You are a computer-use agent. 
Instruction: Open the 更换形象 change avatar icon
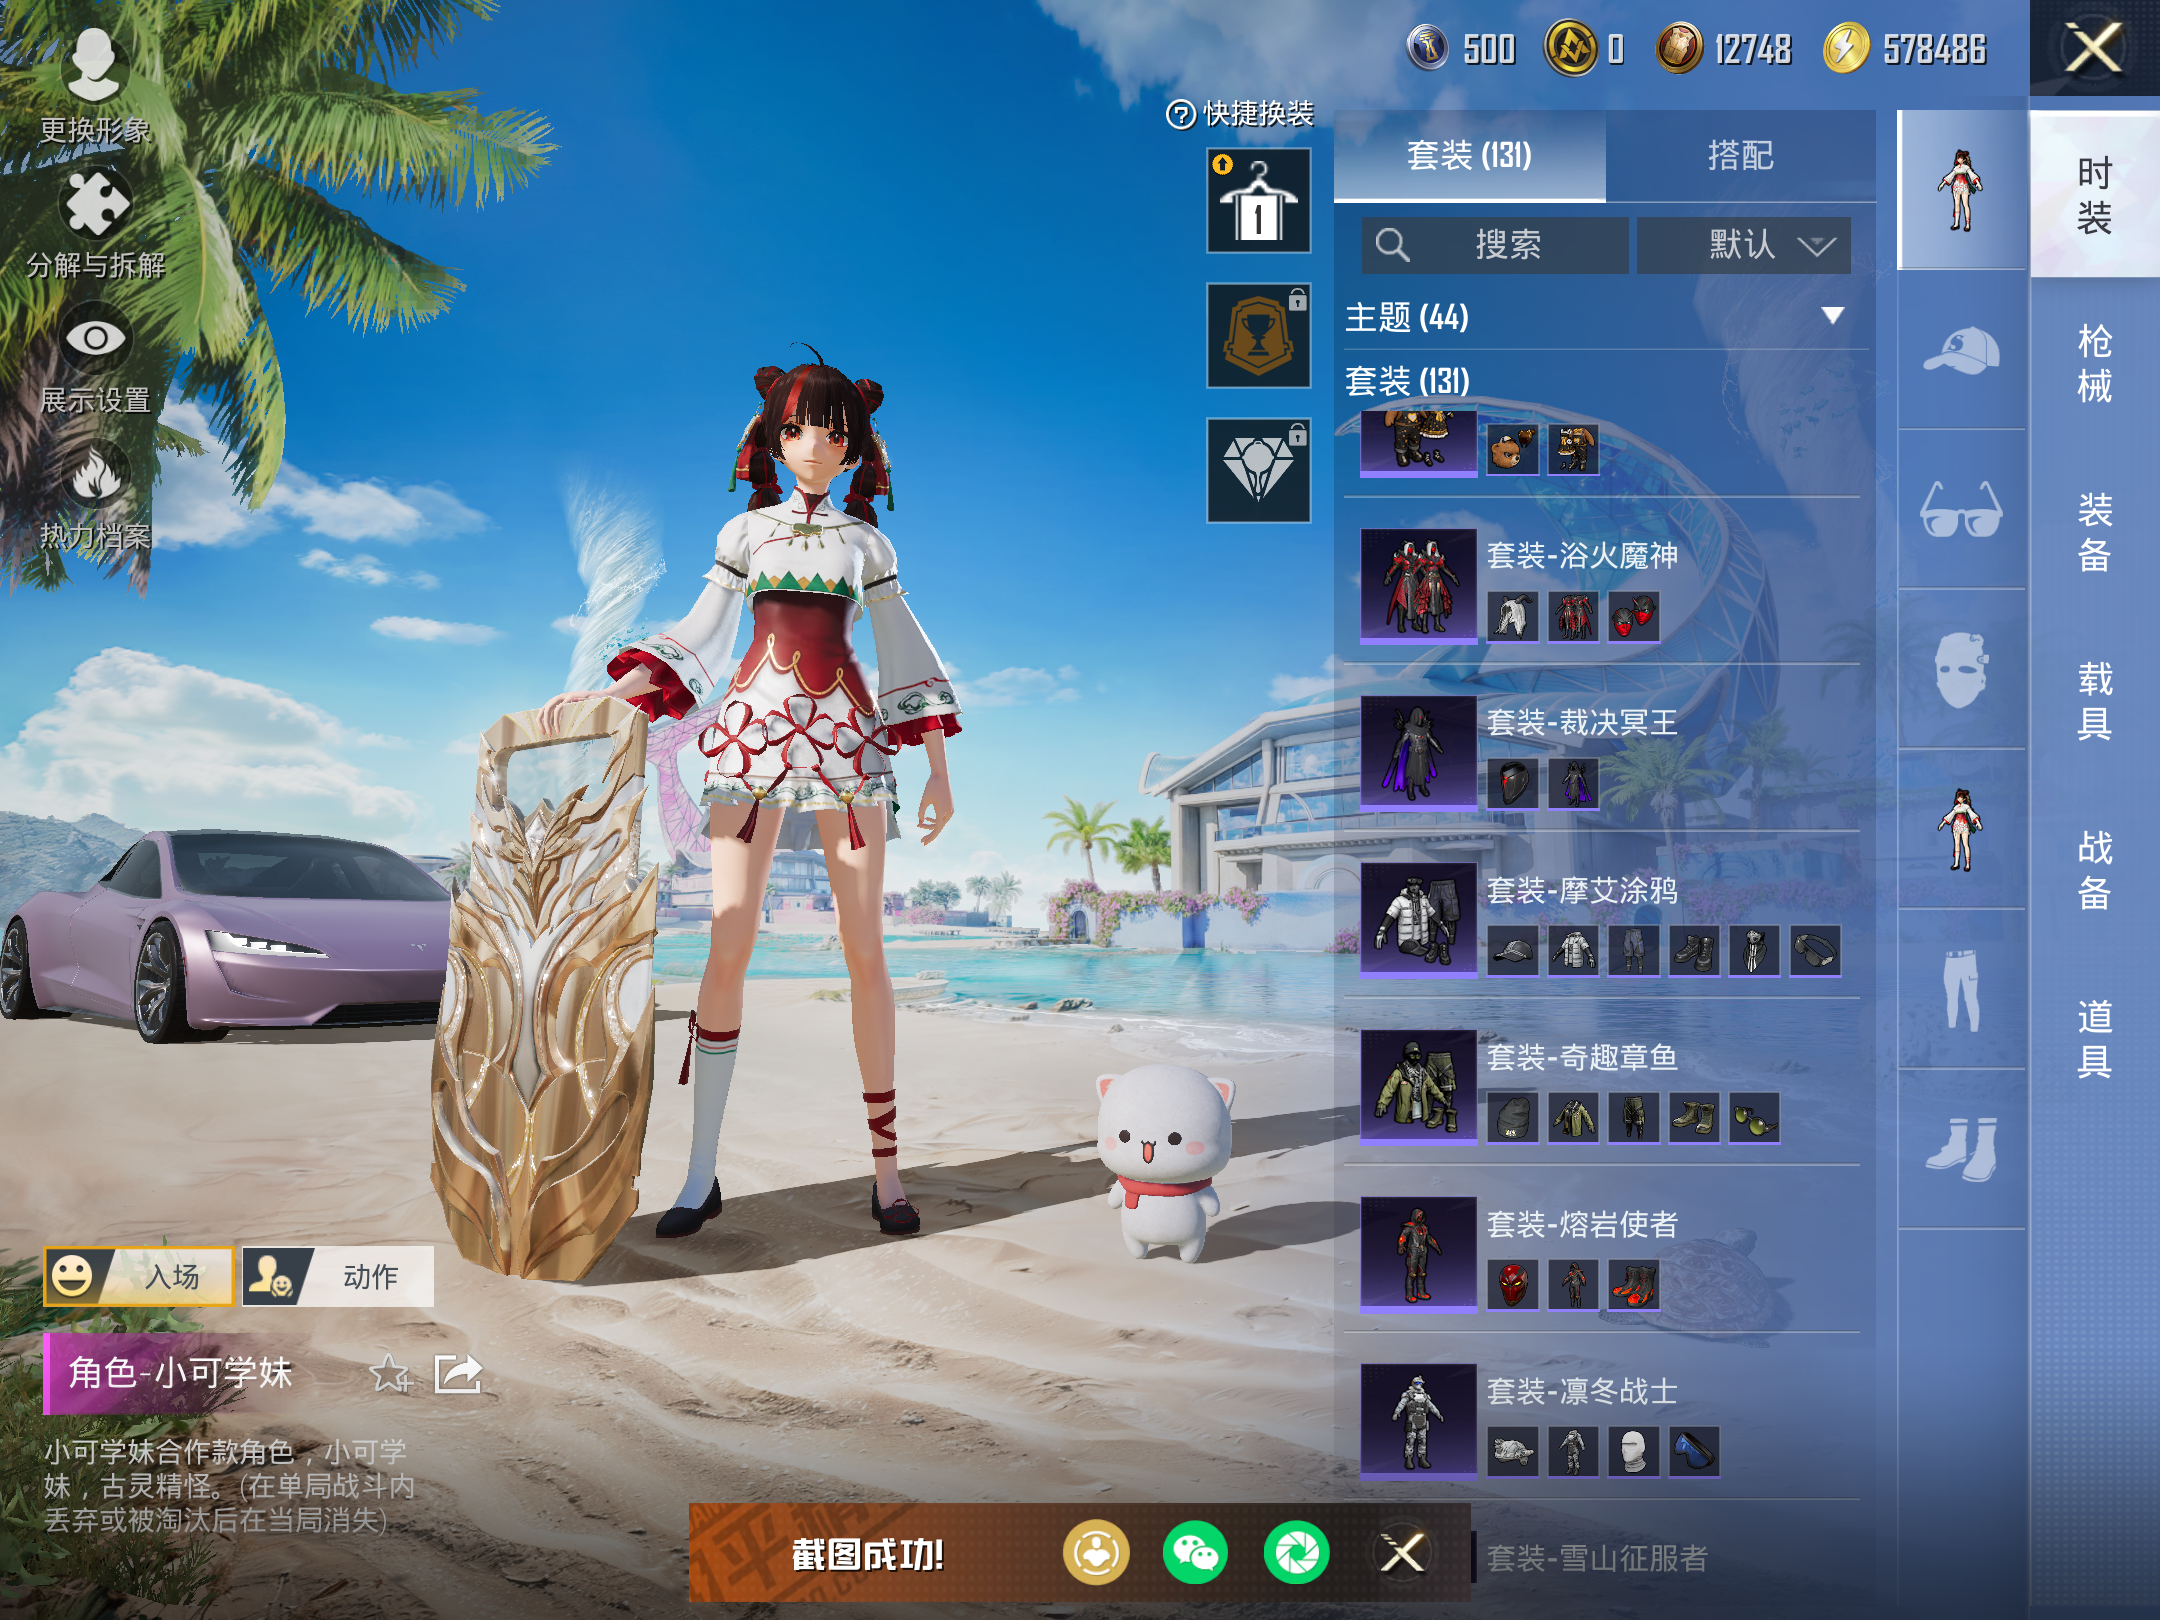[x=94, y=65]
